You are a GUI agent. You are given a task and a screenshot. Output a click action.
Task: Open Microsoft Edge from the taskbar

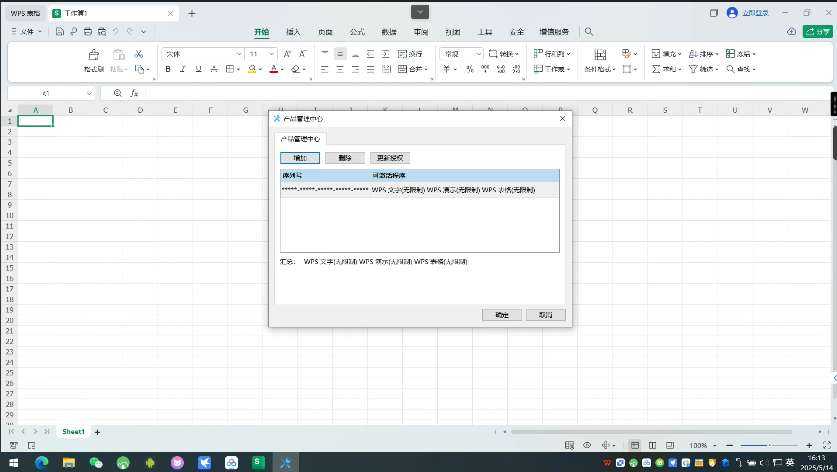42,463
